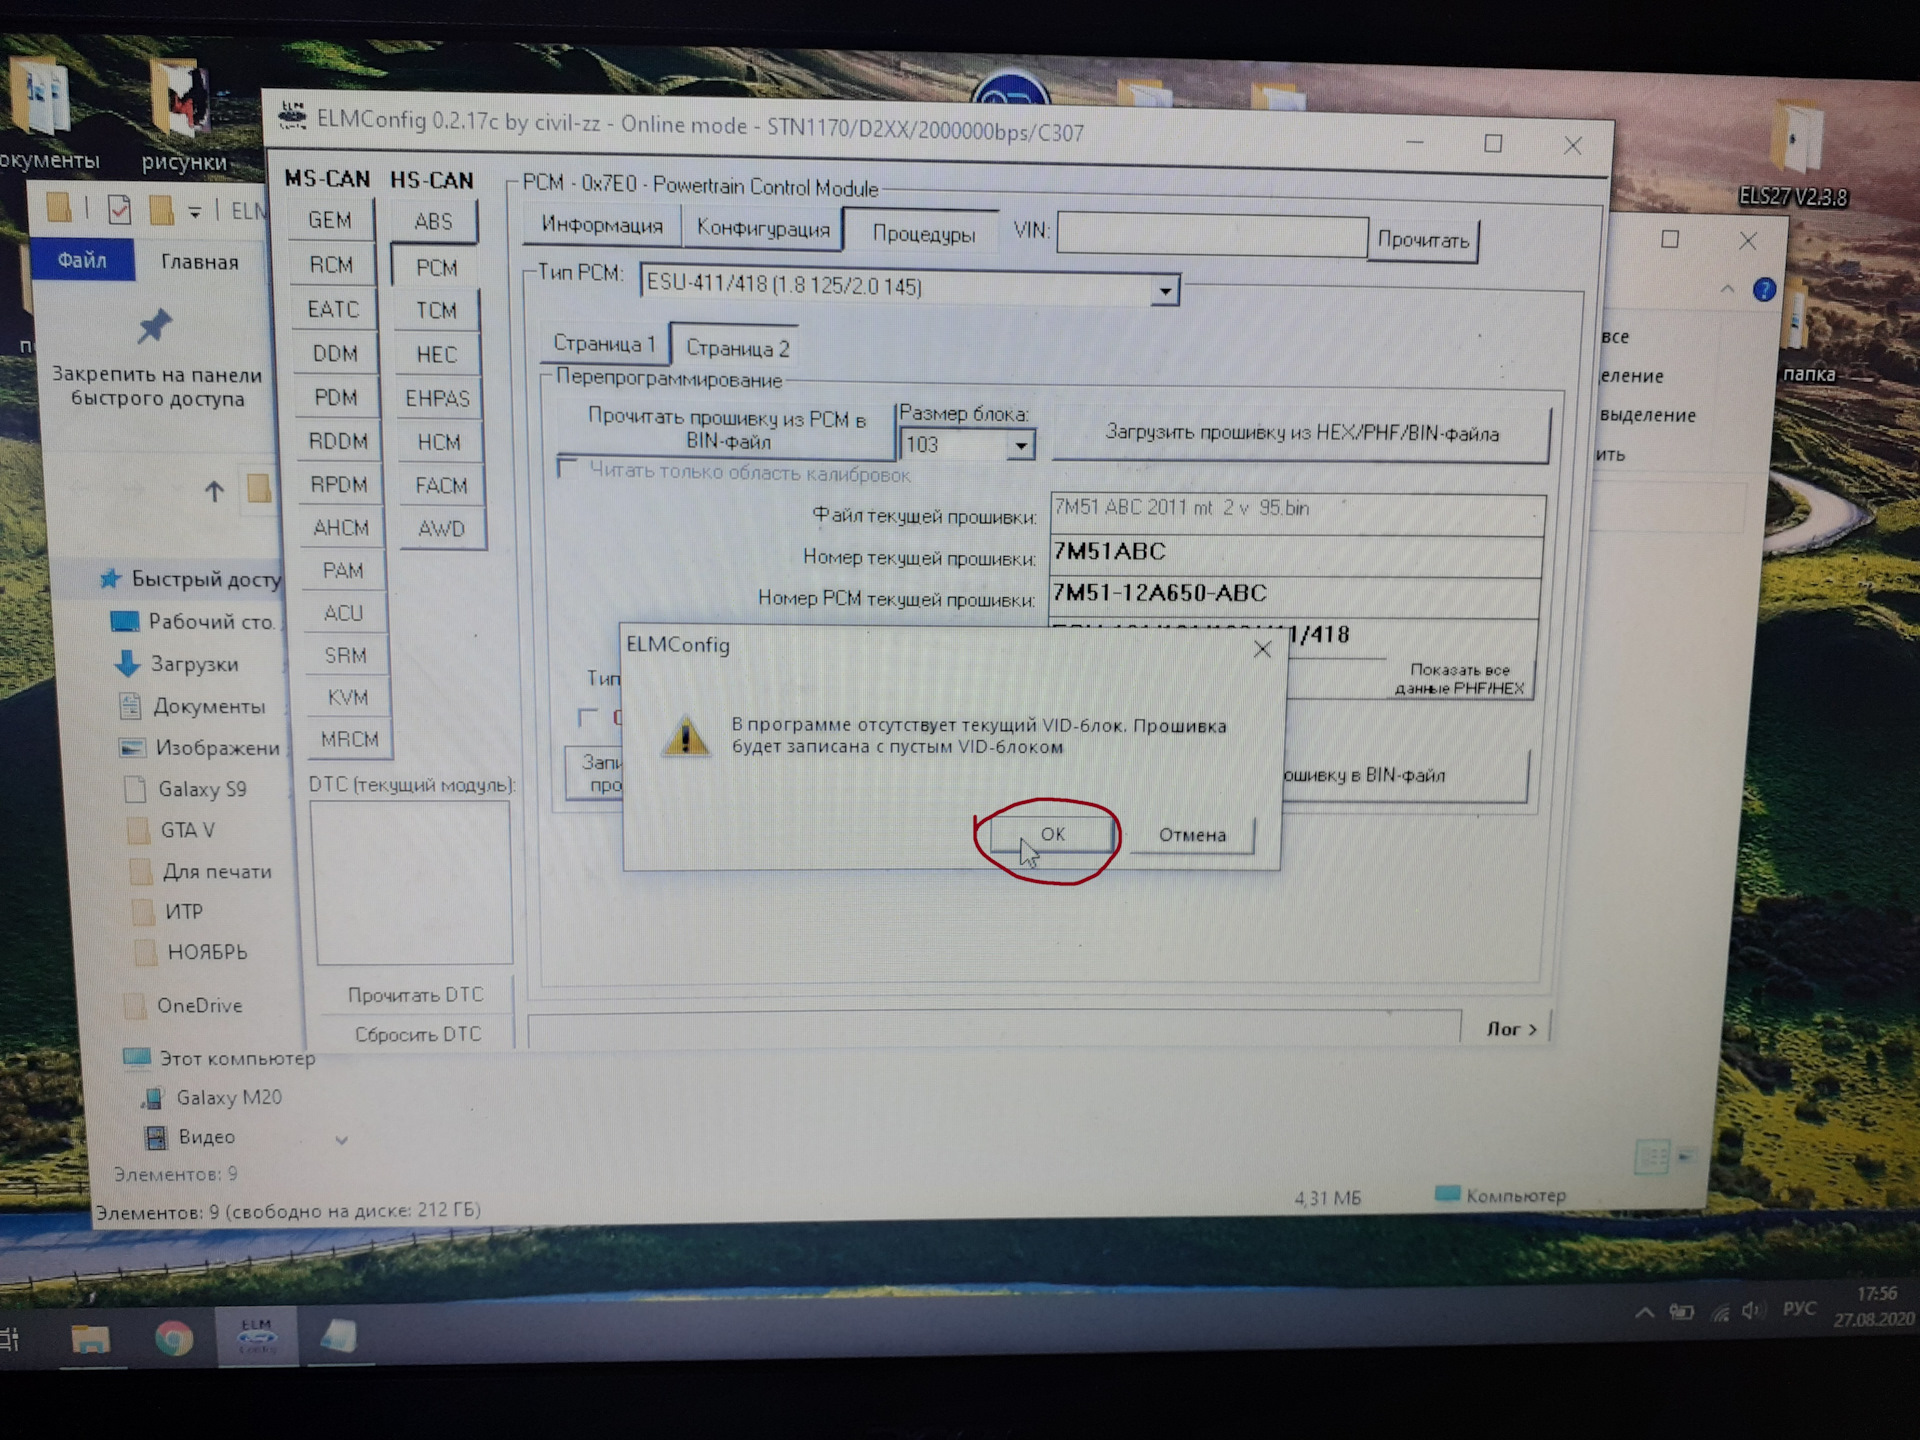
Task: Open Chrome from the taskbar
Action: (x=174, y=1338)
